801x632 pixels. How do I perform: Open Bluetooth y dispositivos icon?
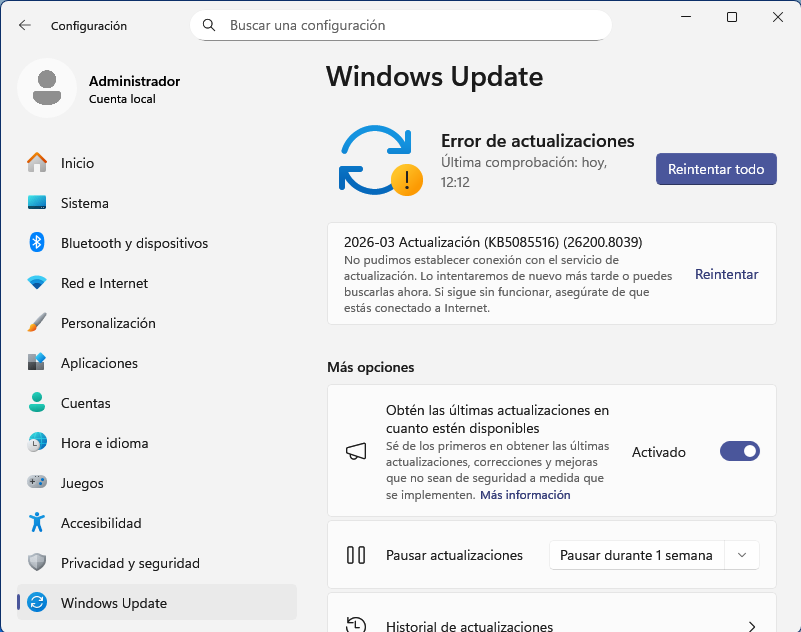tap(37, 243)
